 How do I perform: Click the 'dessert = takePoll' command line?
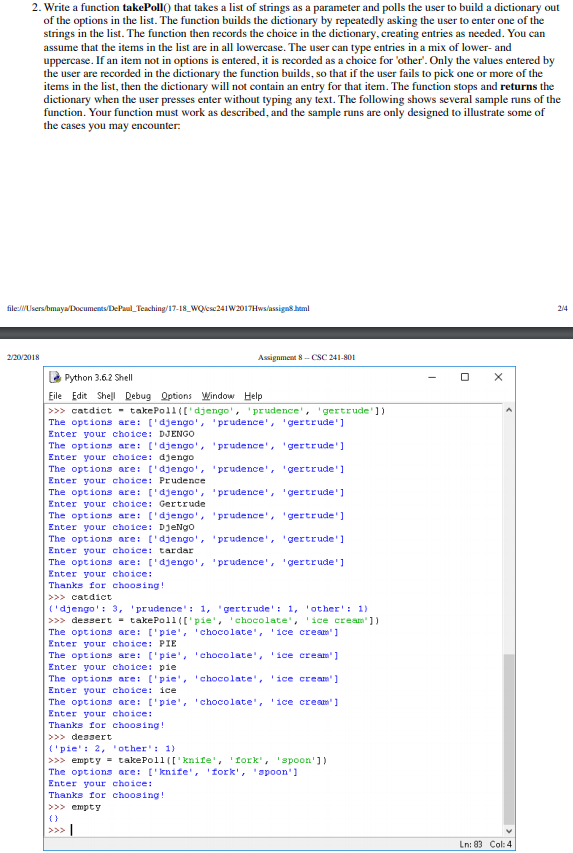(214, 620)
